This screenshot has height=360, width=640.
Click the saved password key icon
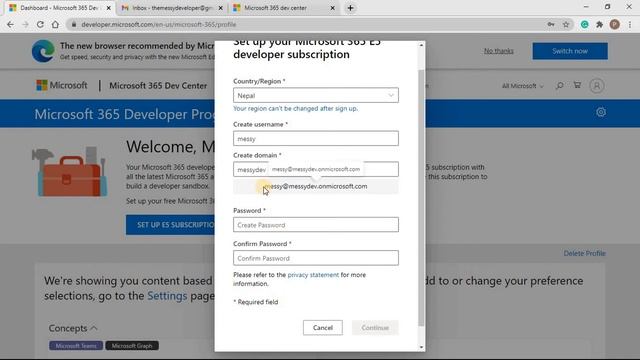click(x=551, y=24)
